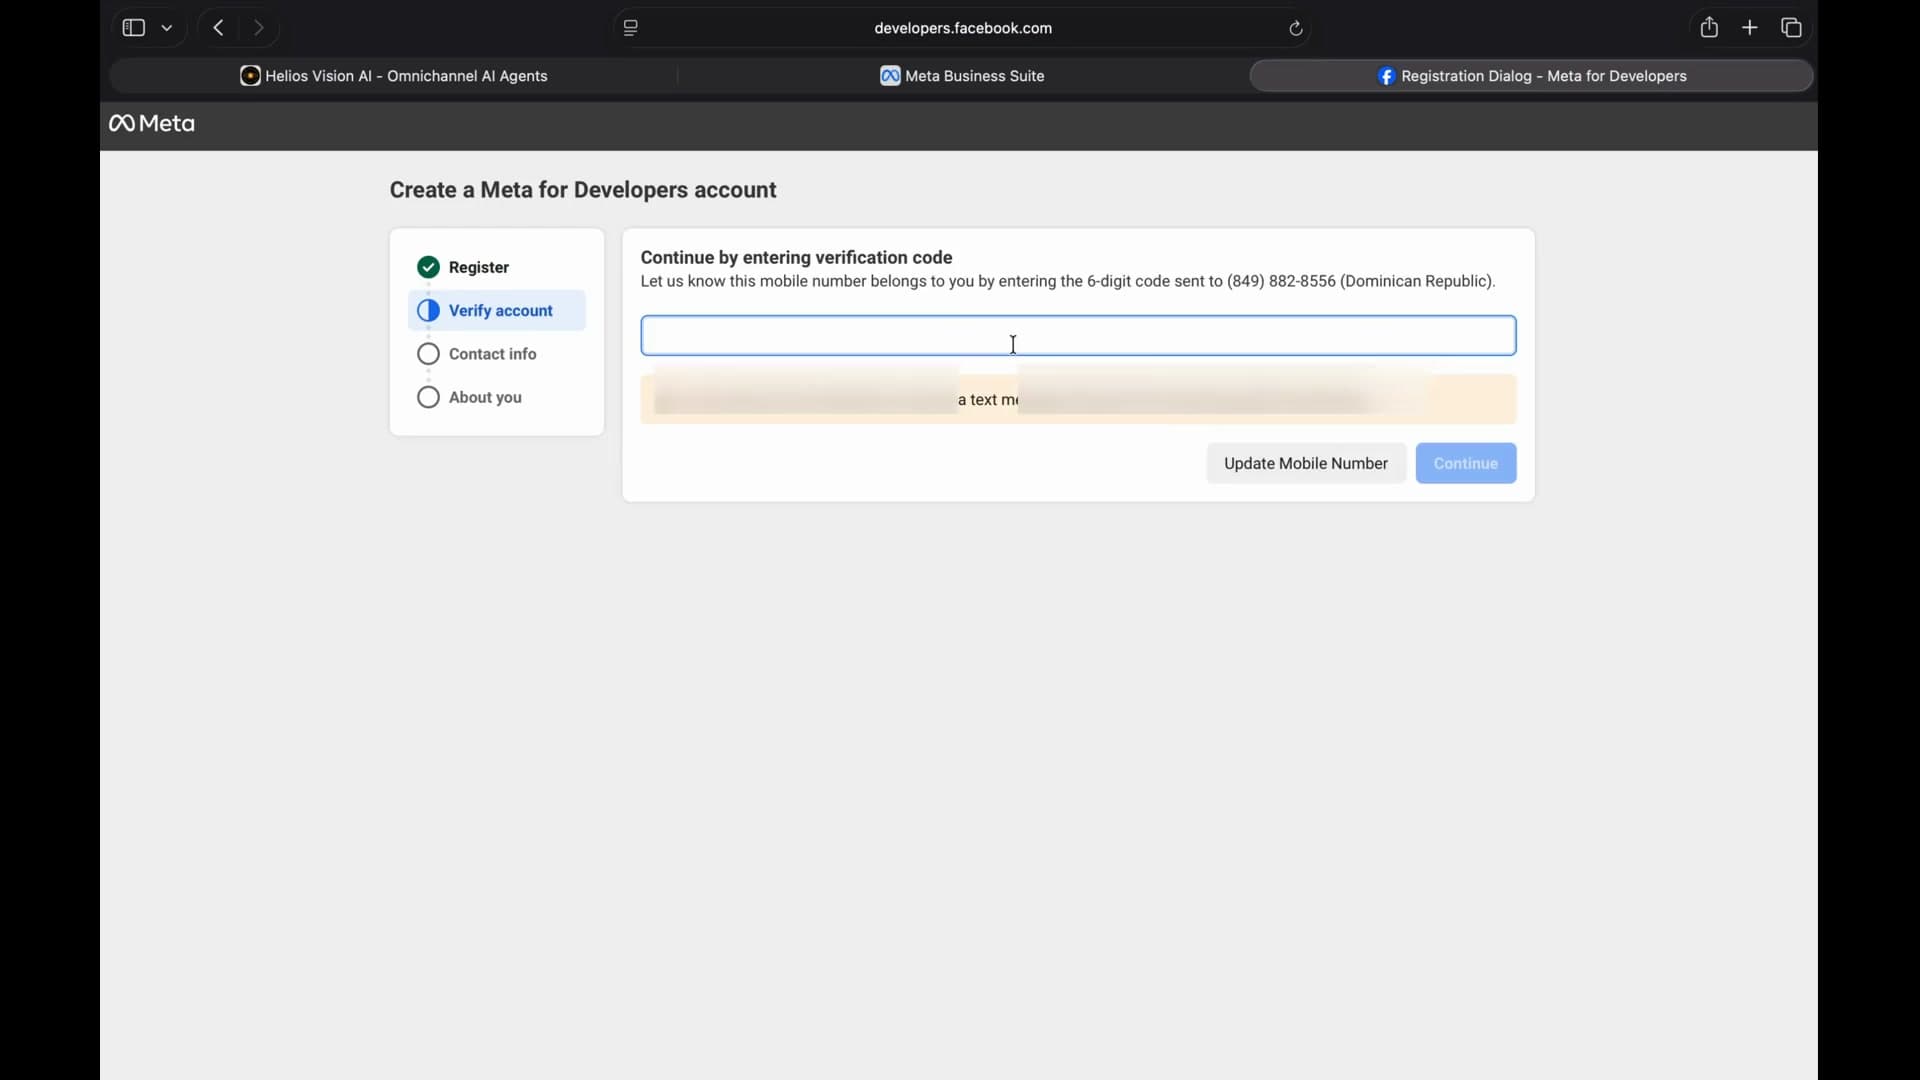
Task: Click 'Continue by entering verification code' heading
Action: click(797, 258)
